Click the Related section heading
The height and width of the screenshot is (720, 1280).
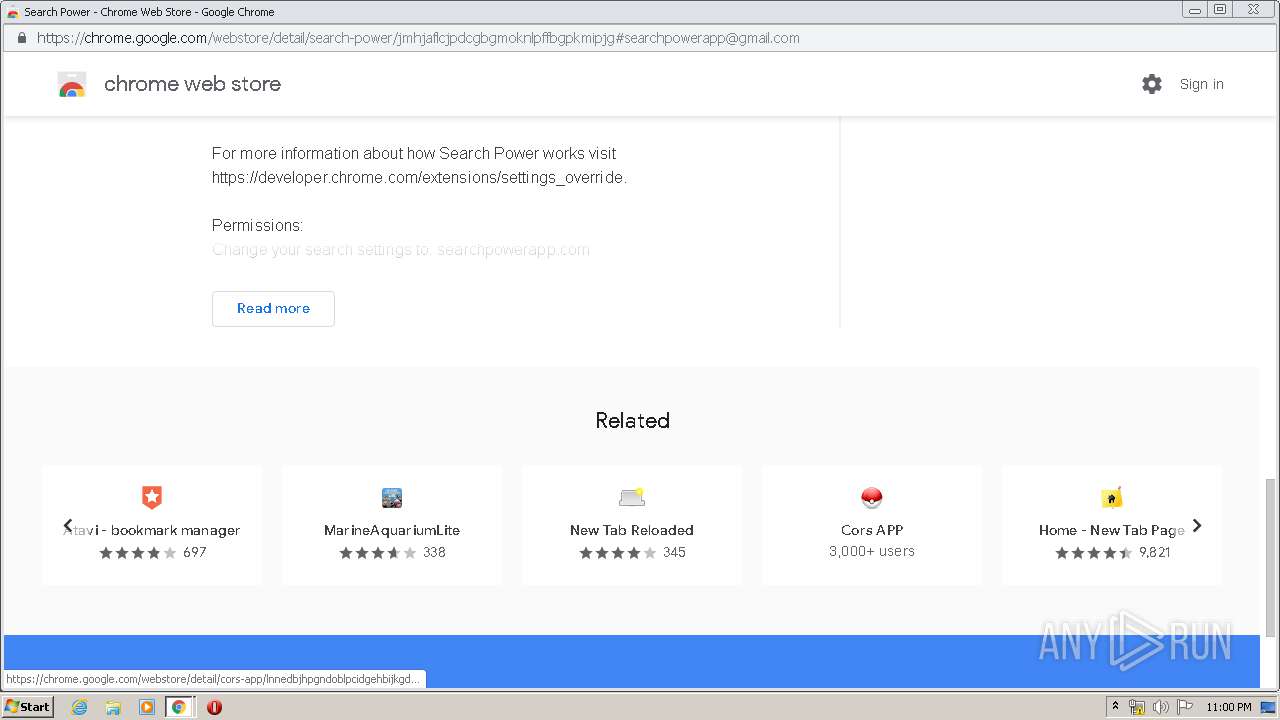[x=632, y=420]
